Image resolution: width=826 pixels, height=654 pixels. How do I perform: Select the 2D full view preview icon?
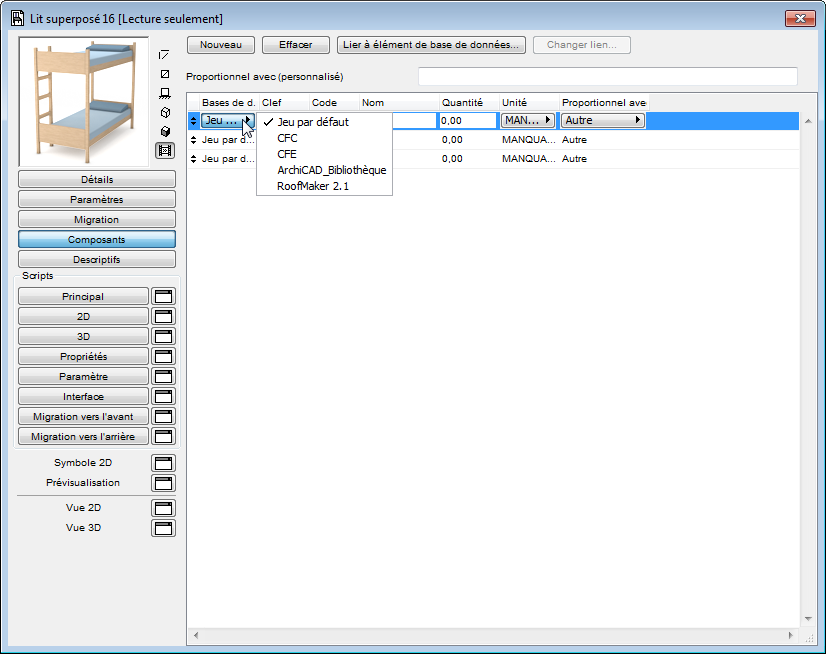coord(164,74)
